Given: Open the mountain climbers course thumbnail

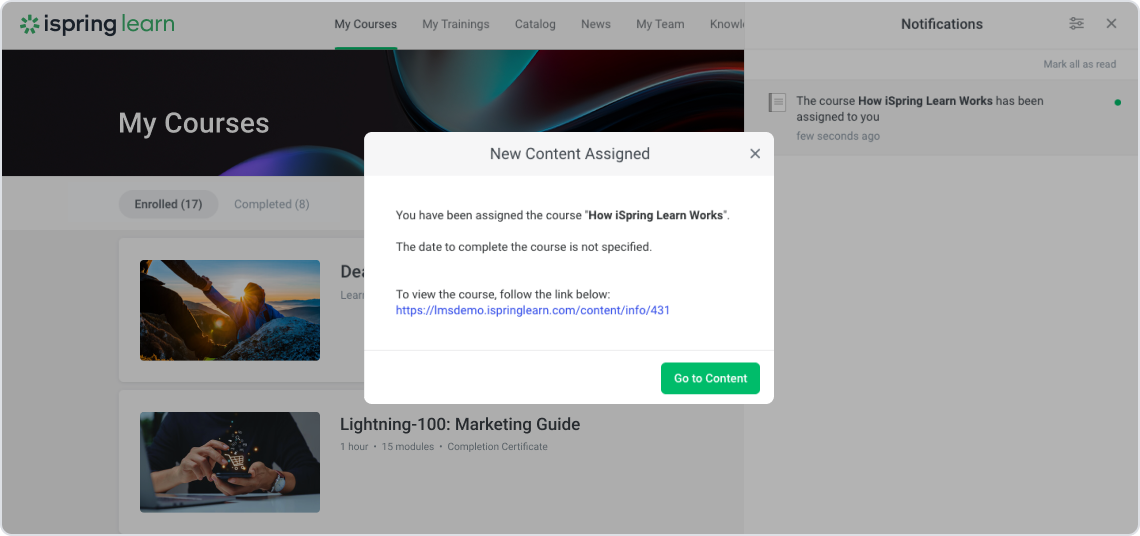Looking at the screenshot, I should (230, 311).
